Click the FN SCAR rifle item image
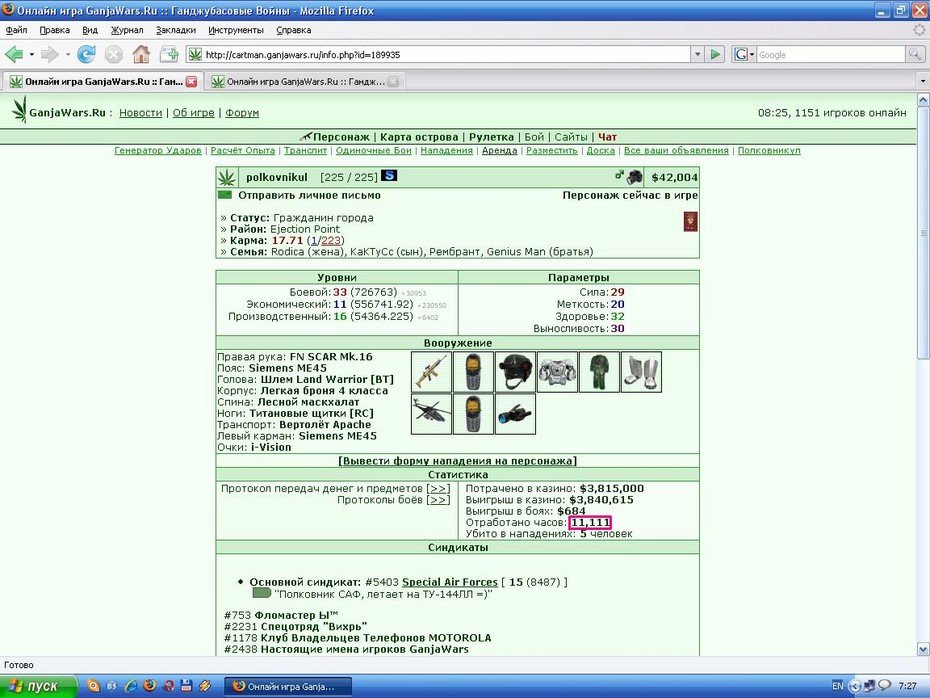 tap(431, 372)
